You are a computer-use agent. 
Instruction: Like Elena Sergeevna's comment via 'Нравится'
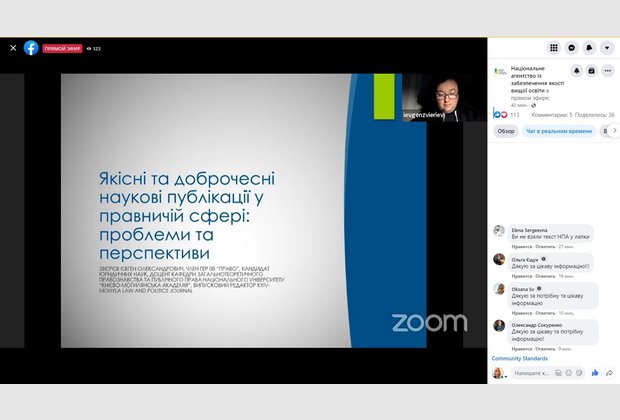pos(522,246)
